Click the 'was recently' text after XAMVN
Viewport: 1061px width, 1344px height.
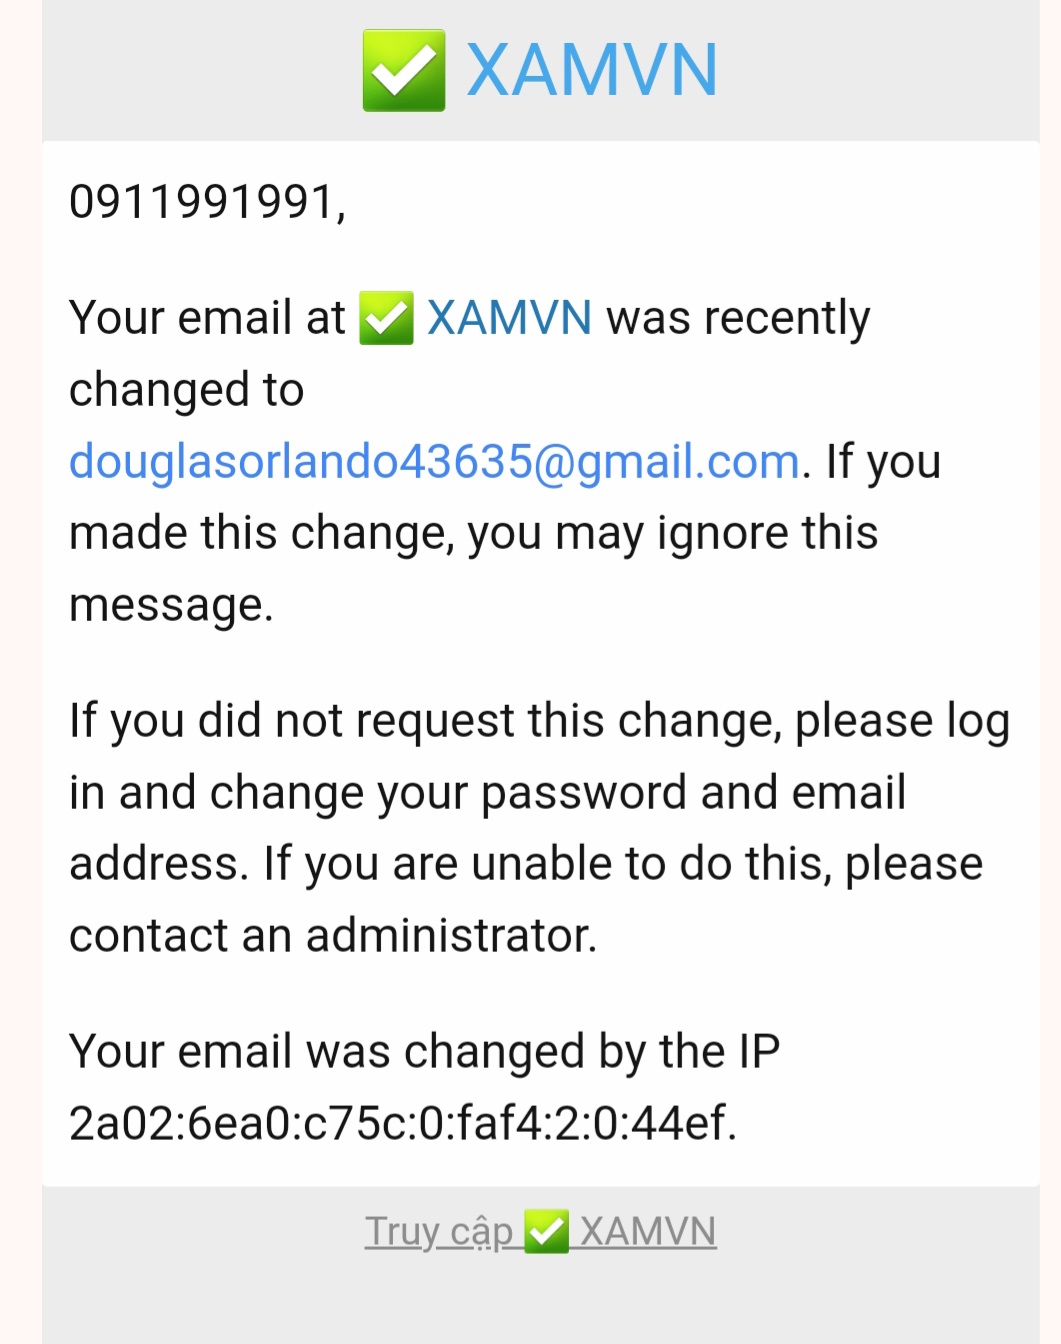(738, 320)
